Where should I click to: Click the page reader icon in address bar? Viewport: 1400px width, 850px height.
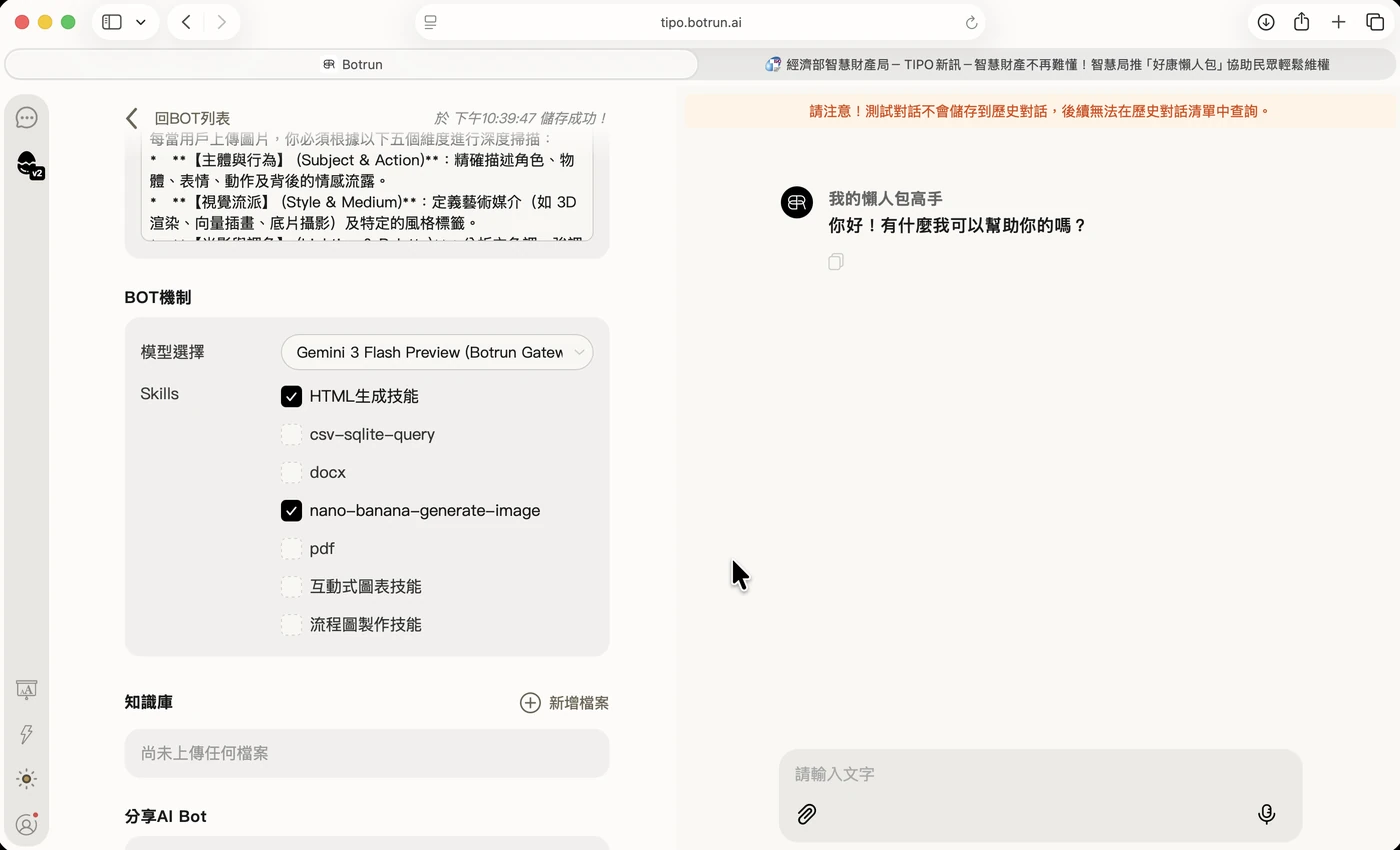431,22
